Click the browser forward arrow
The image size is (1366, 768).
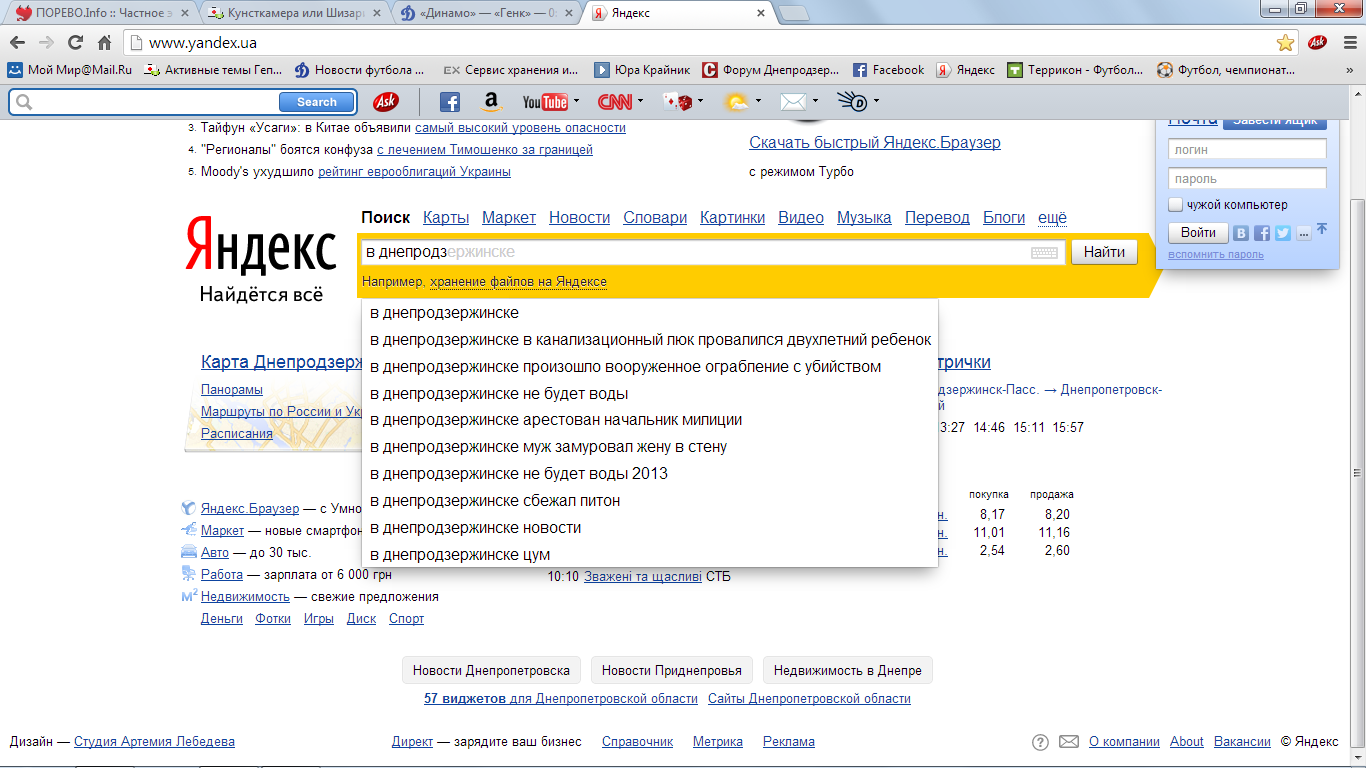pyautogui.click(x=46, y=43)
